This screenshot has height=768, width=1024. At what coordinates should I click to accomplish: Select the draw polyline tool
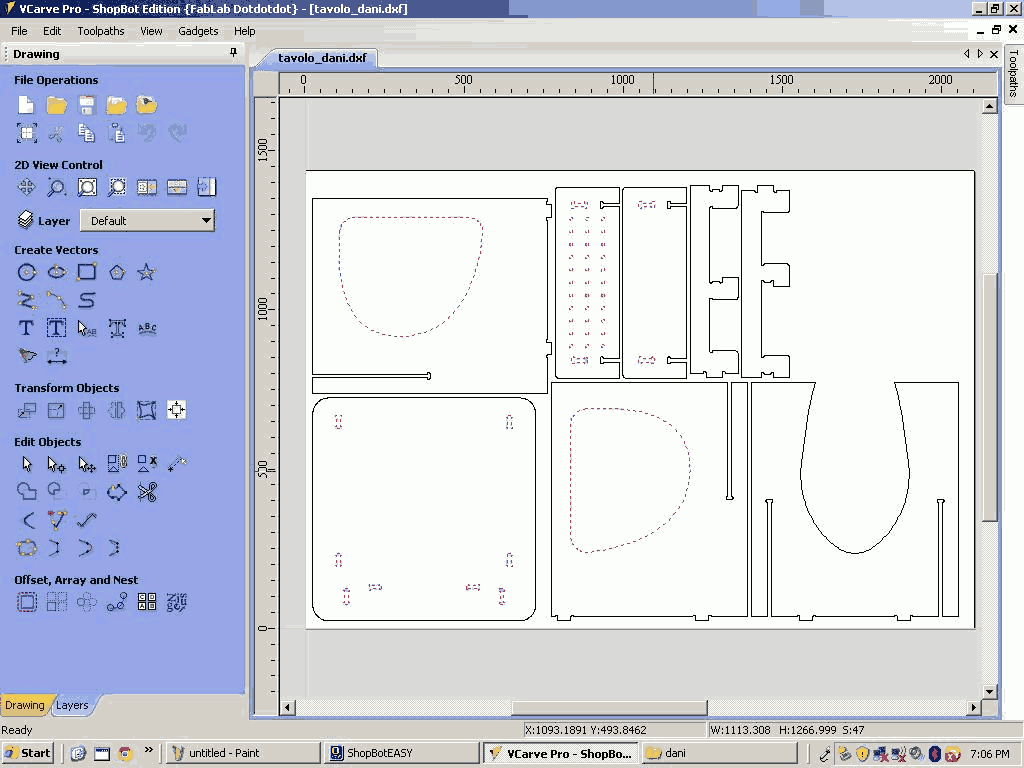click(26, 300)
